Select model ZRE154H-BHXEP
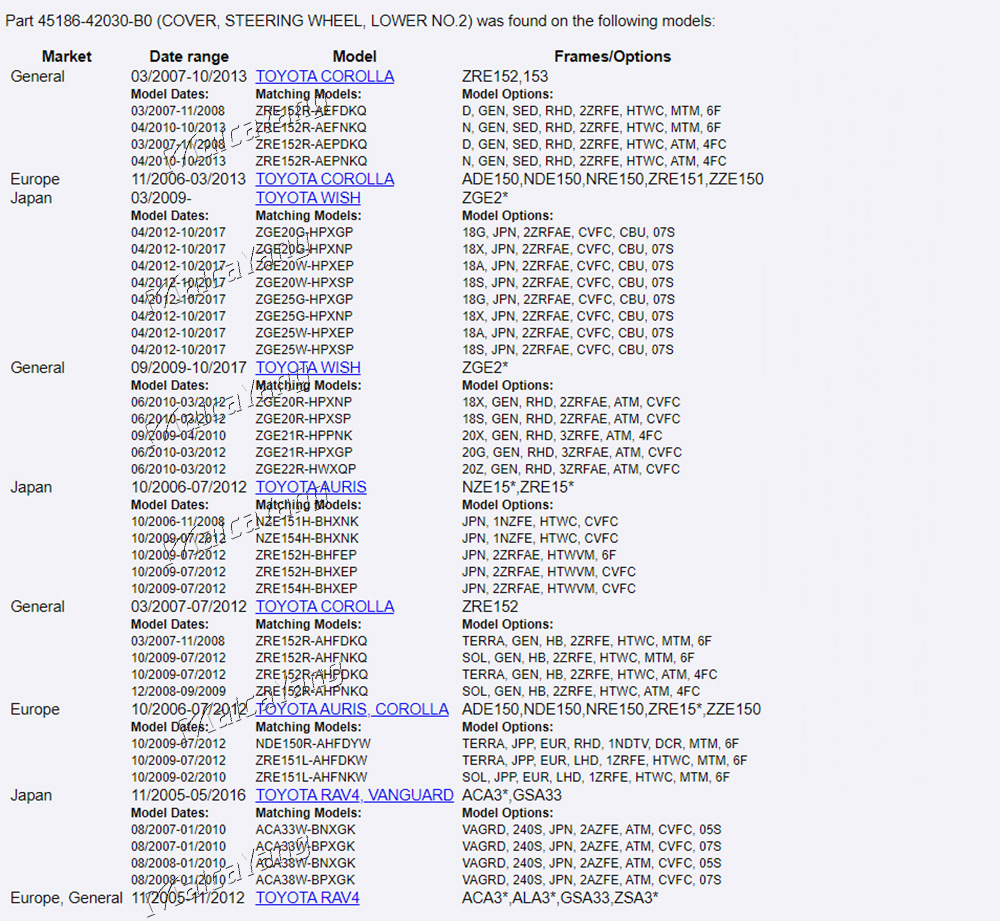Viewport: 1000px width, 921px height. tap(307, 589)
